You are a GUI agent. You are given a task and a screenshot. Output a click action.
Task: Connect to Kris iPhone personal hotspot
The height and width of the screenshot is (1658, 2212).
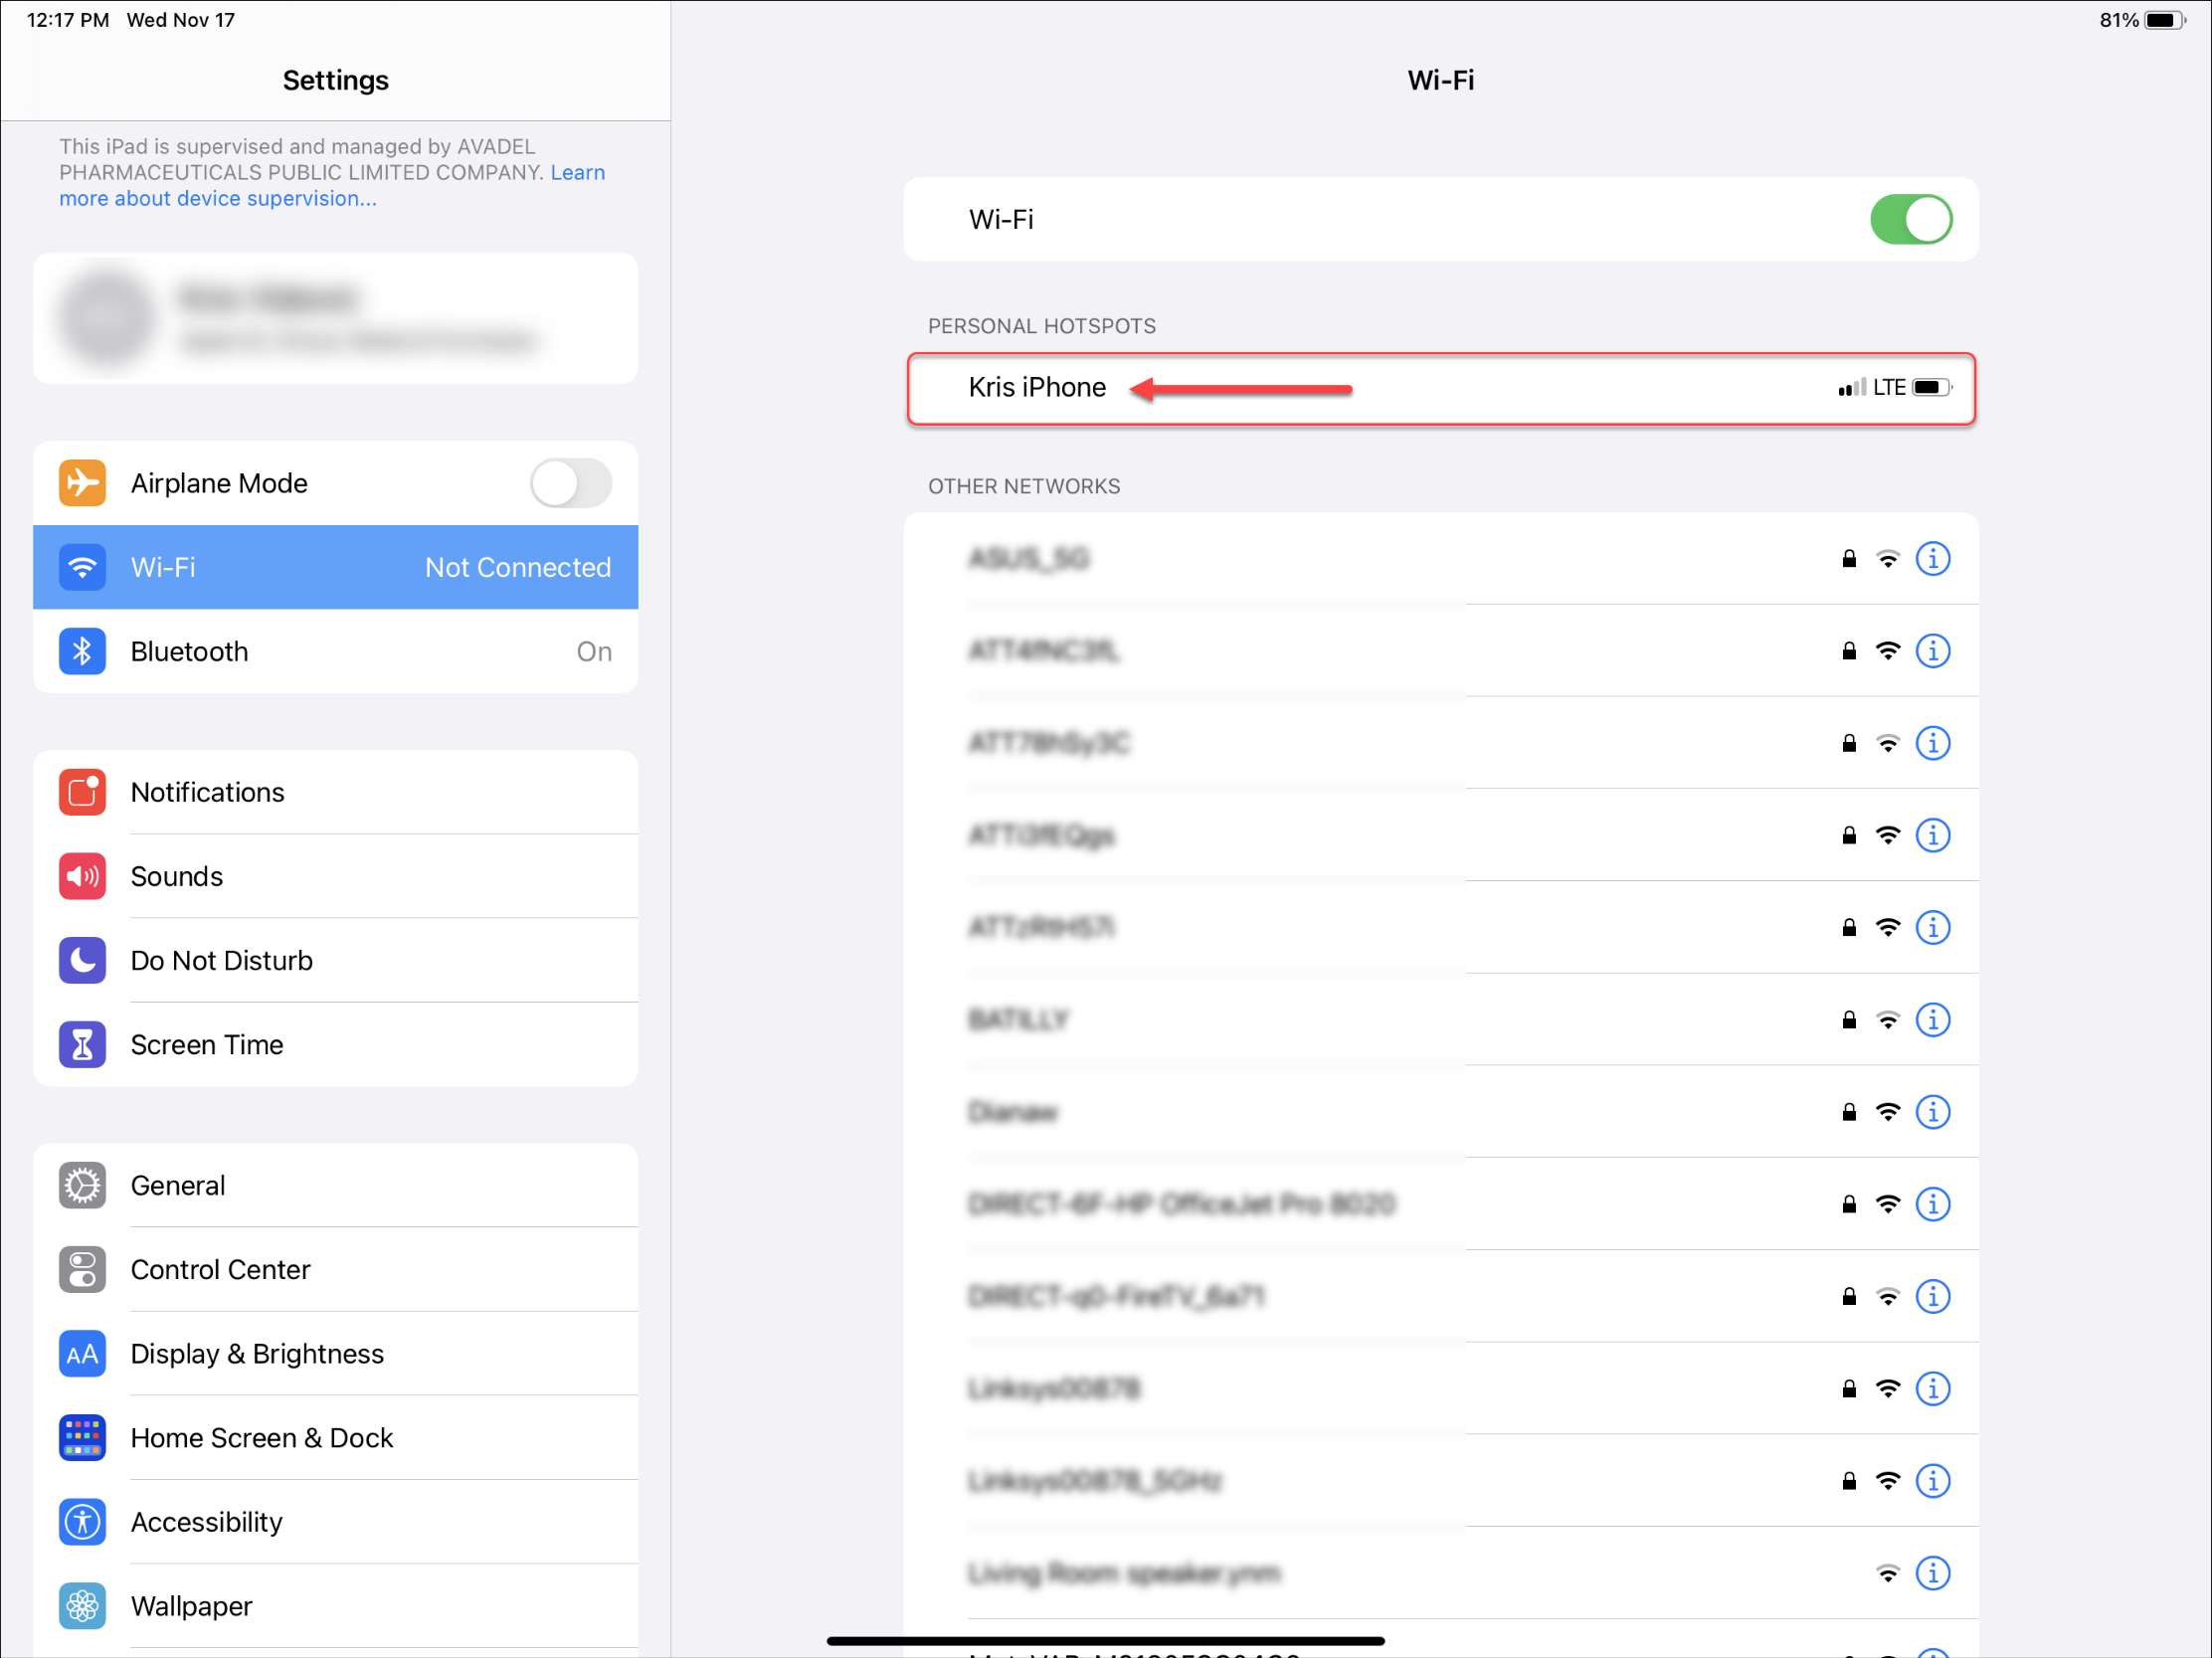pos(1440,388)
